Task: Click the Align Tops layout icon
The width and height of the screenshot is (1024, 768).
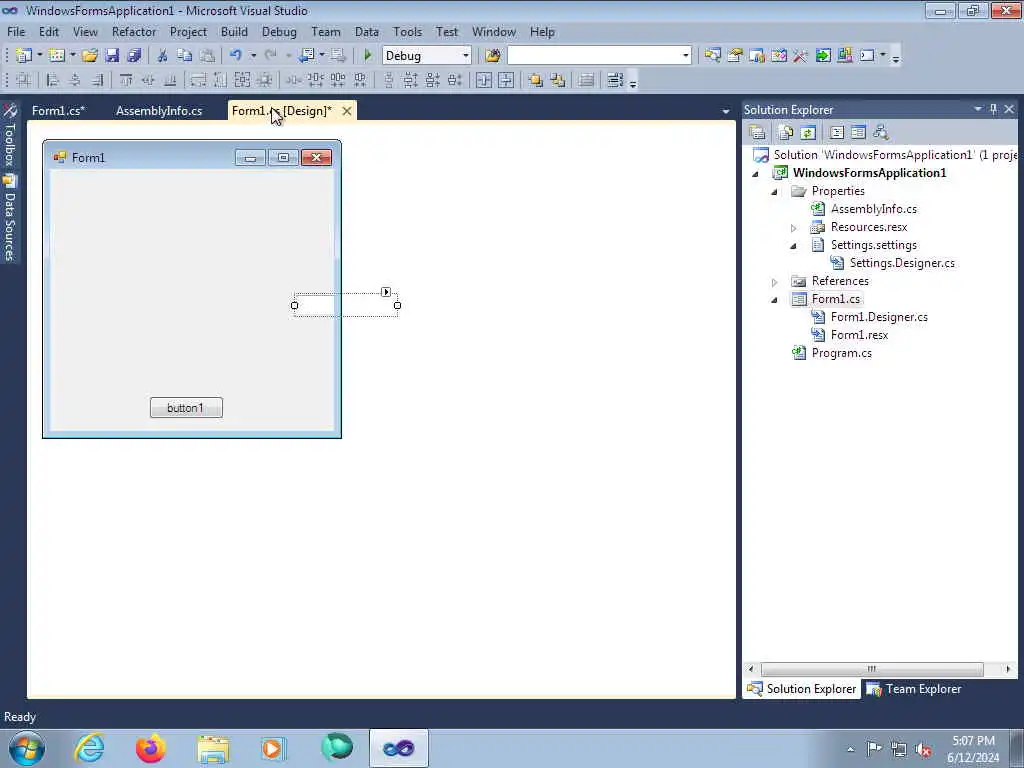Action: 126,80
